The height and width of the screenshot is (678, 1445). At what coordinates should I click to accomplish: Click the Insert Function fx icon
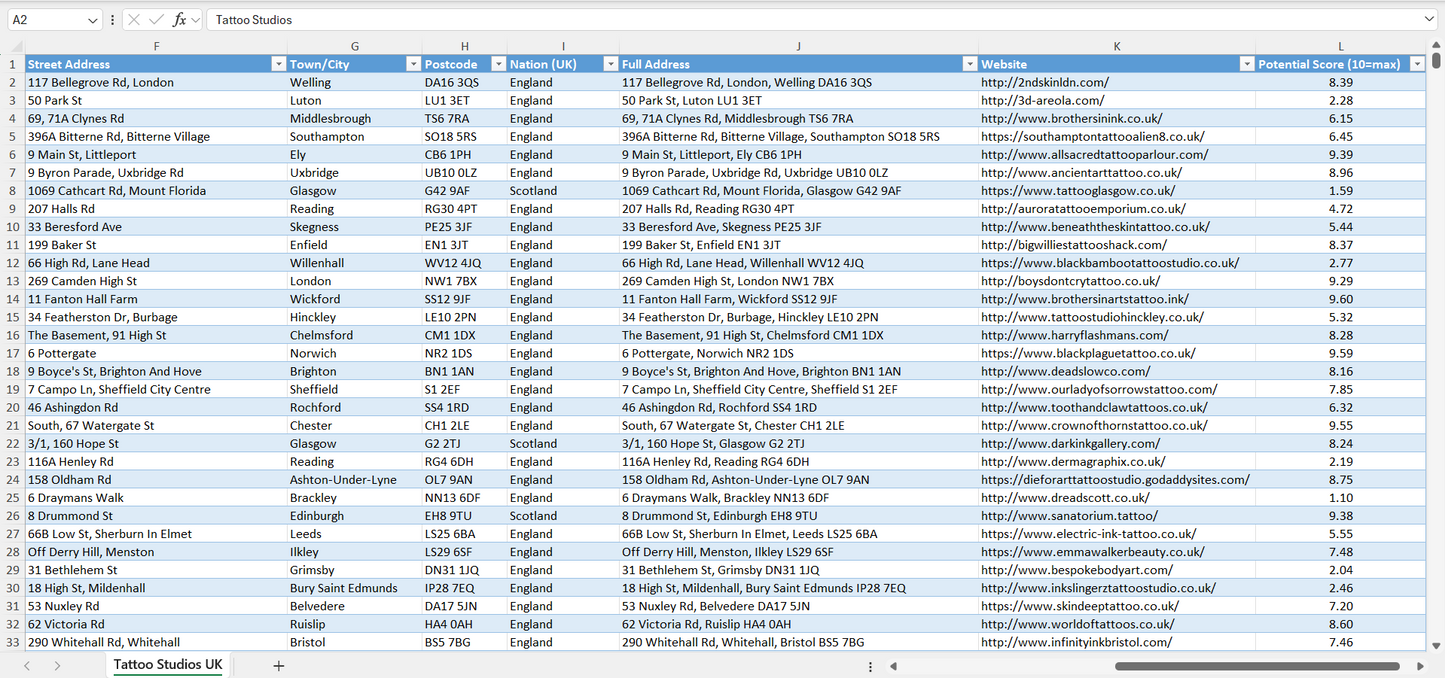pos(179,20)
